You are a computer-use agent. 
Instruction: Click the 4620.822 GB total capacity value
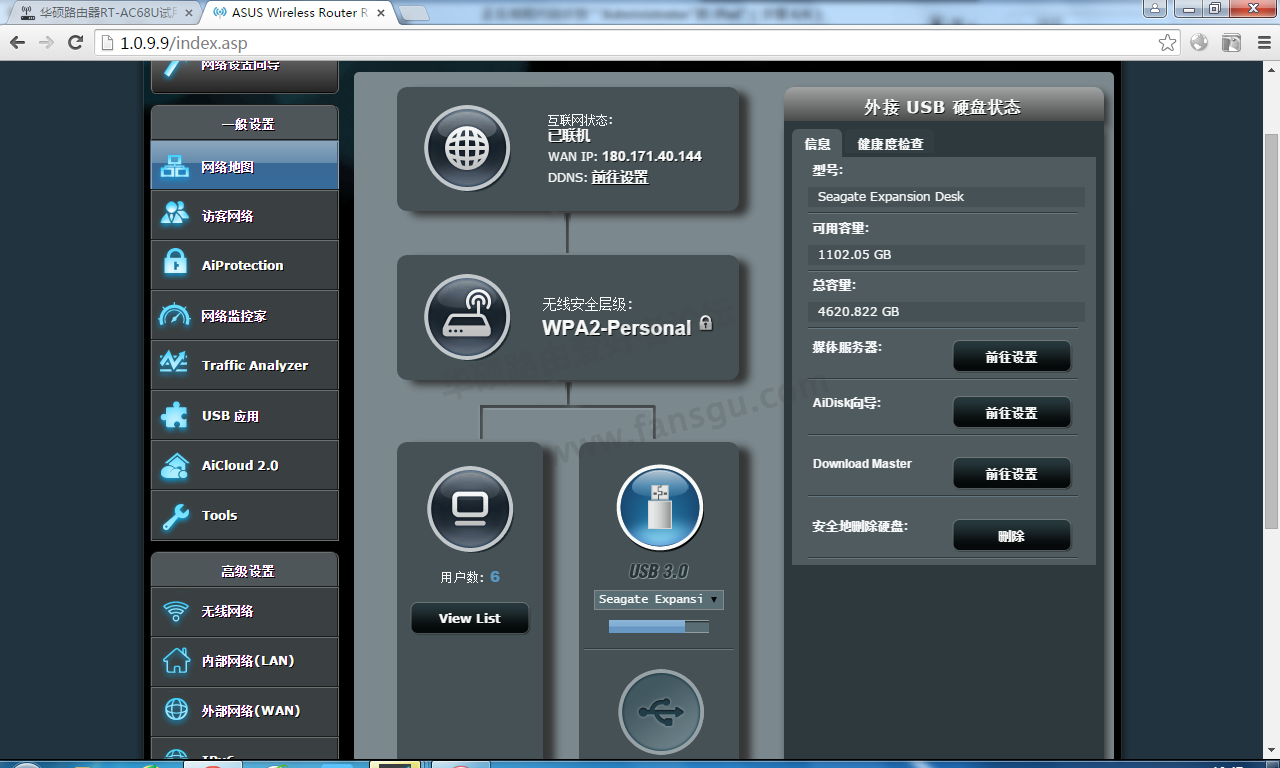858,311
